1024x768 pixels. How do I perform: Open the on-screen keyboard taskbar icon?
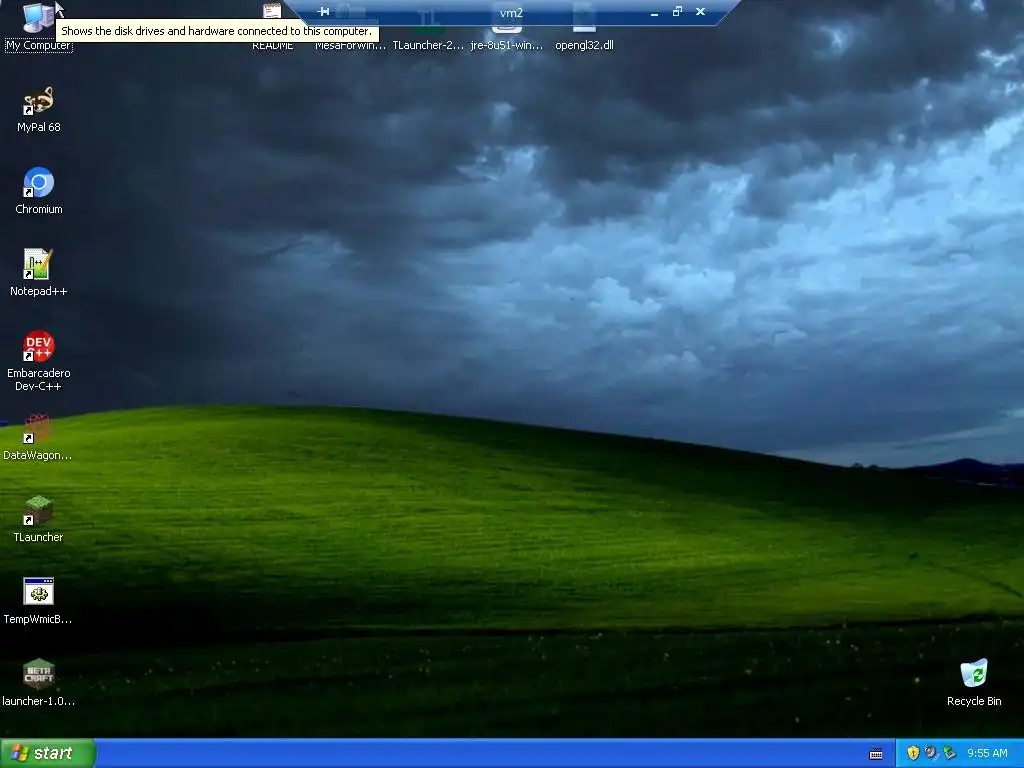click(x=876, y=754)
